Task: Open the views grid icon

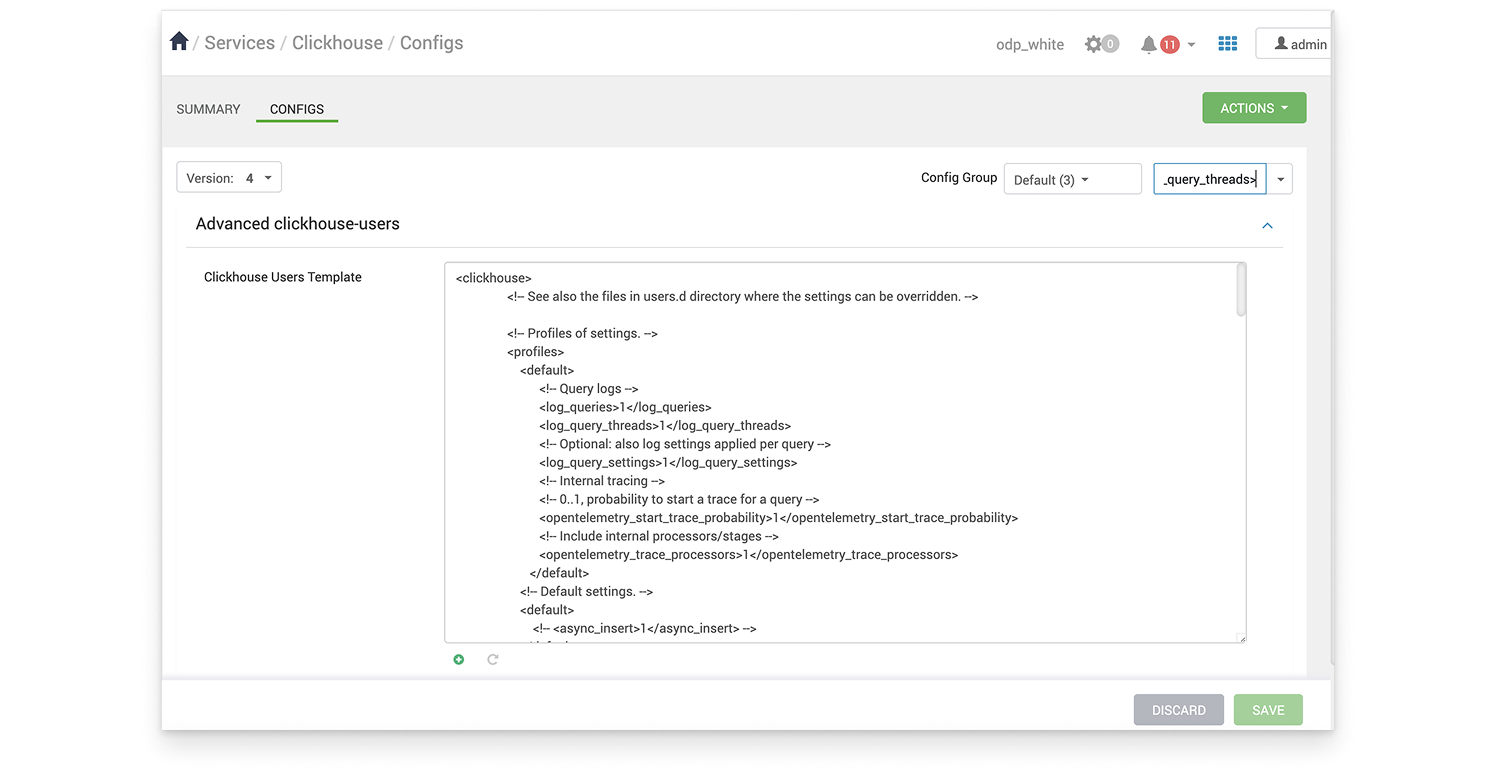Action: click(1228, 44)
